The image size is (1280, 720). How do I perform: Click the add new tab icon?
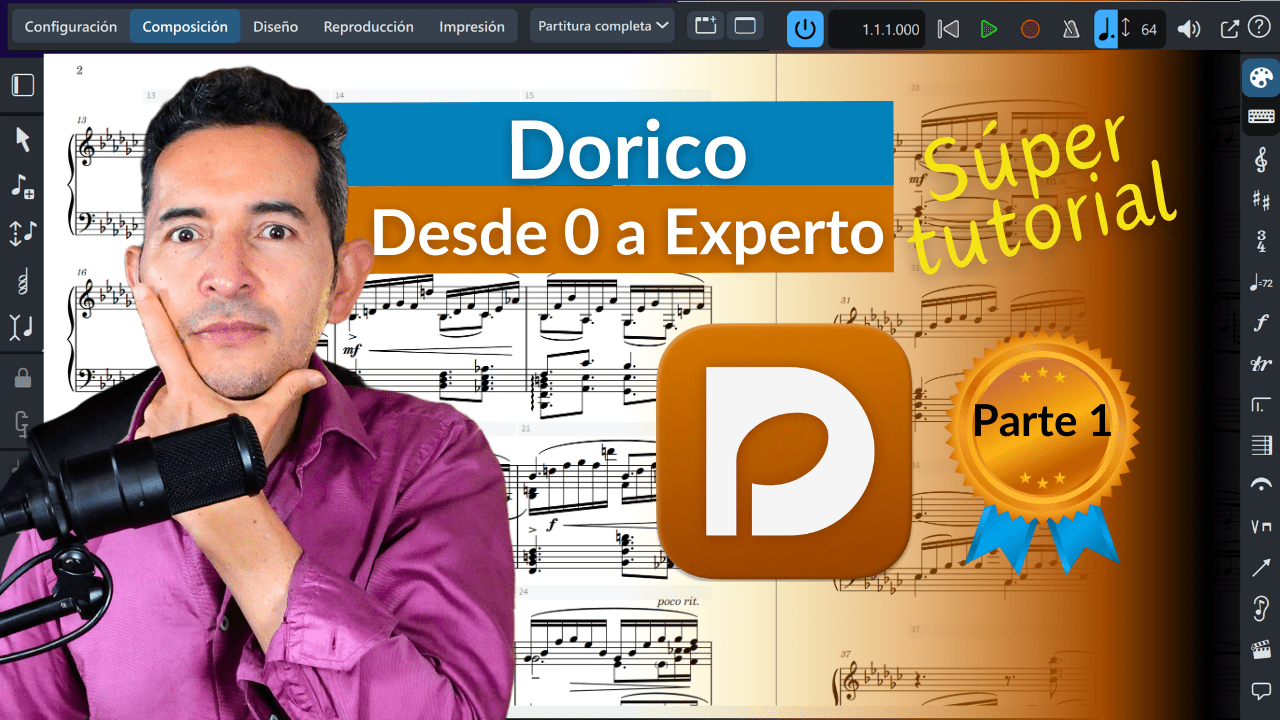[706, 27]
